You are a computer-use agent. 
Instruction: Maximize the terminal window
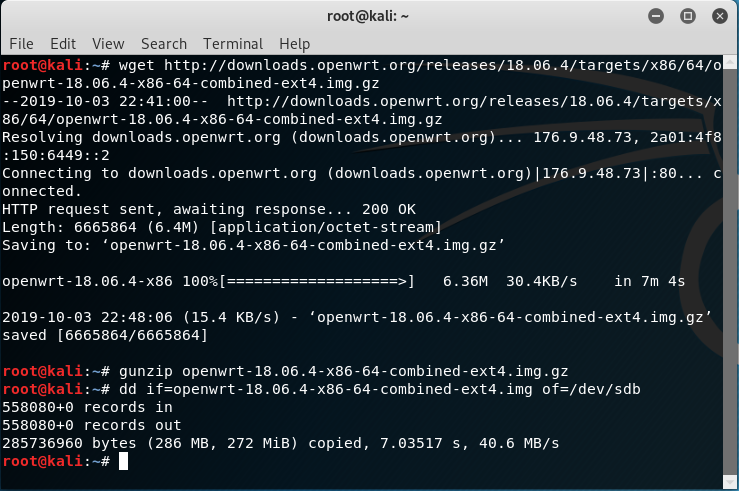click(x=688, y=16)
